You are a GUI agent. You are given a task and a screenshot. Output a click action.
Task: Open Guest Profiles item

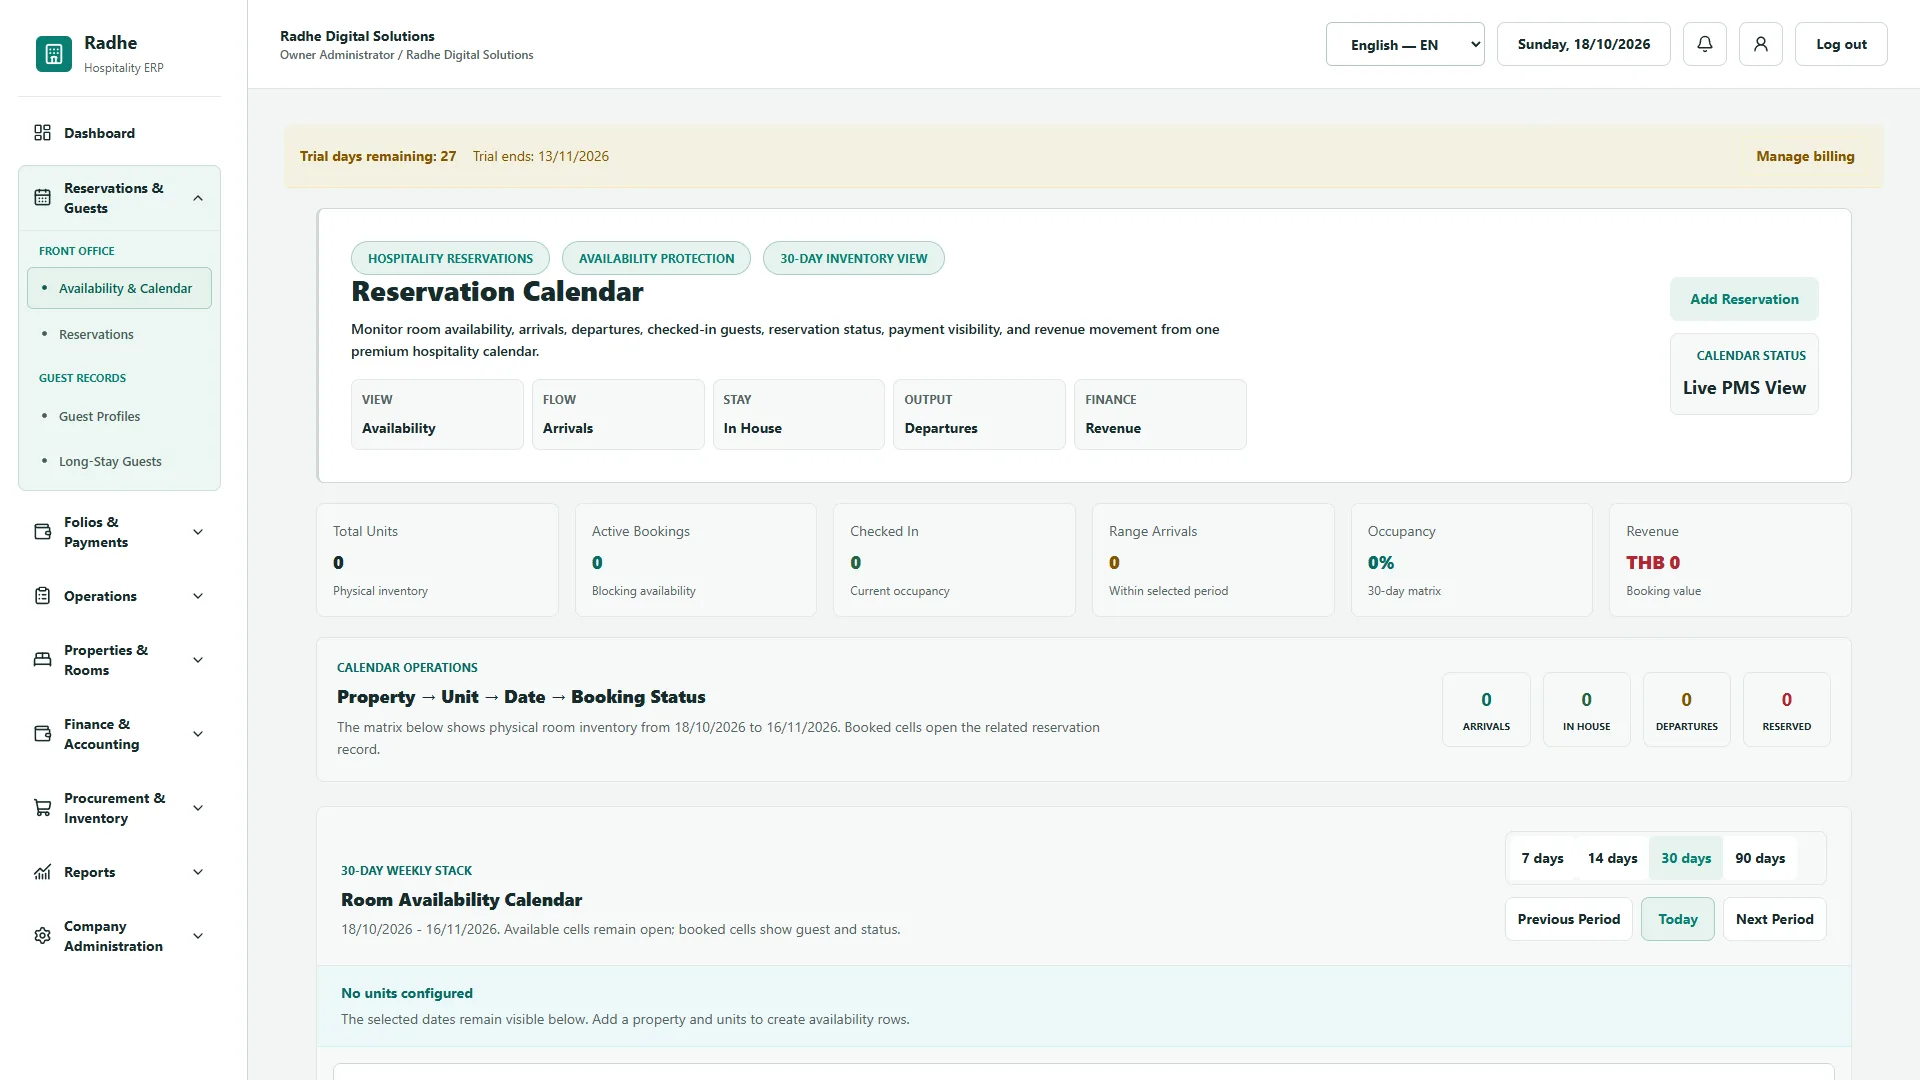119,416
